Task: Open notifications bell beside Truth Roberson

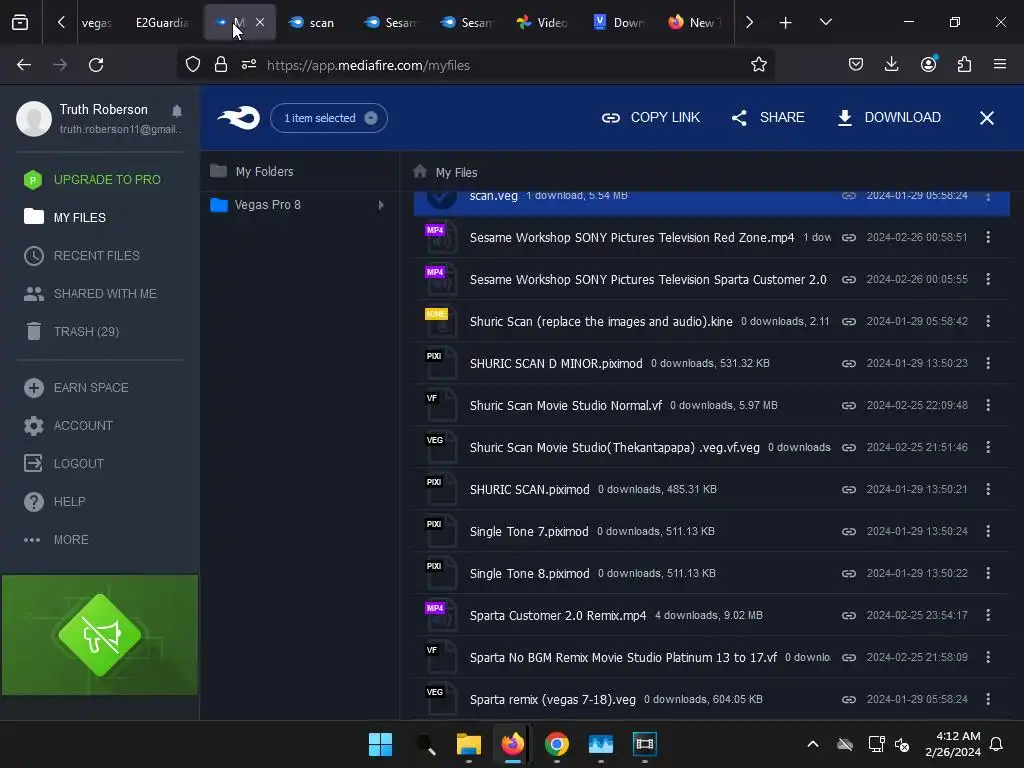Action: coord(177,110)
